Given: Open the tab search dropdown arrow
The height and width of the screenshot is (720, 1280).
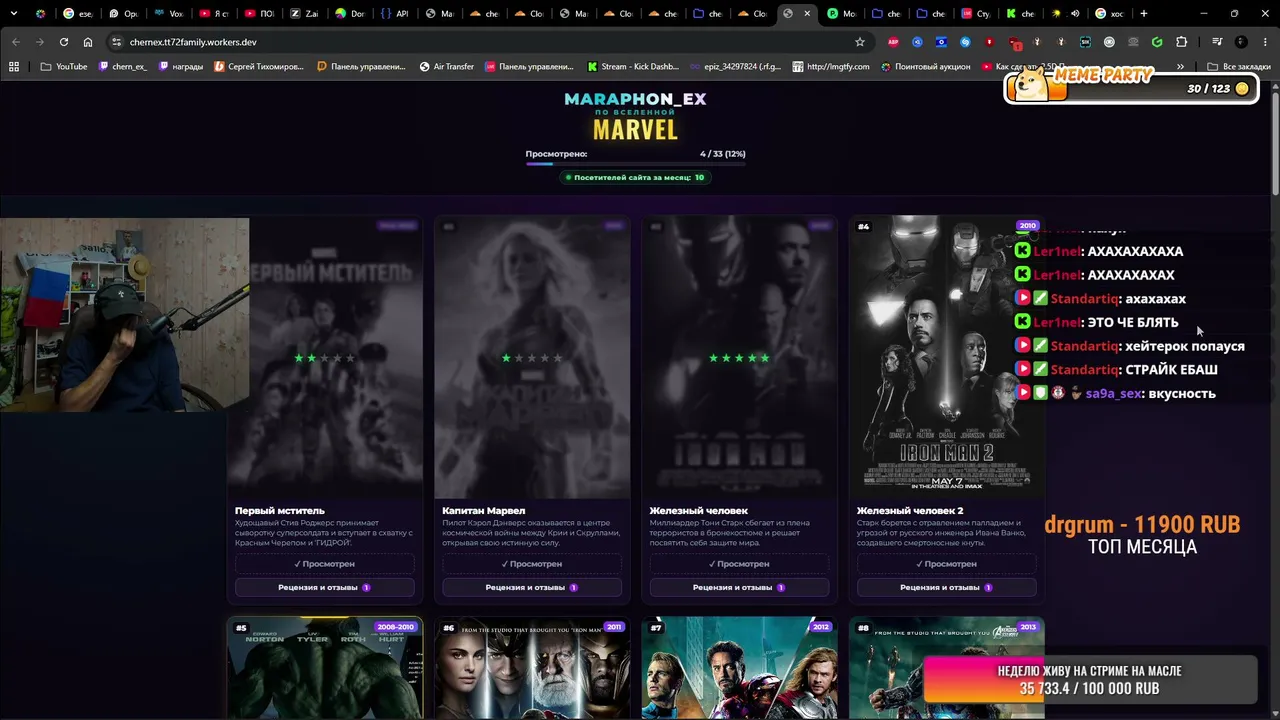Looking at the screenshot, I should [15, 14].
